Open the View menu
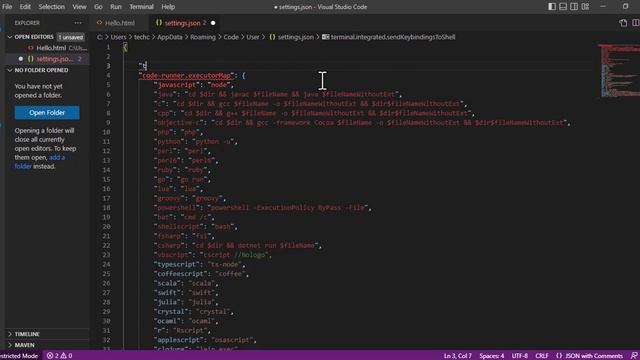640x360 pixels. click(x=79, y=7)
